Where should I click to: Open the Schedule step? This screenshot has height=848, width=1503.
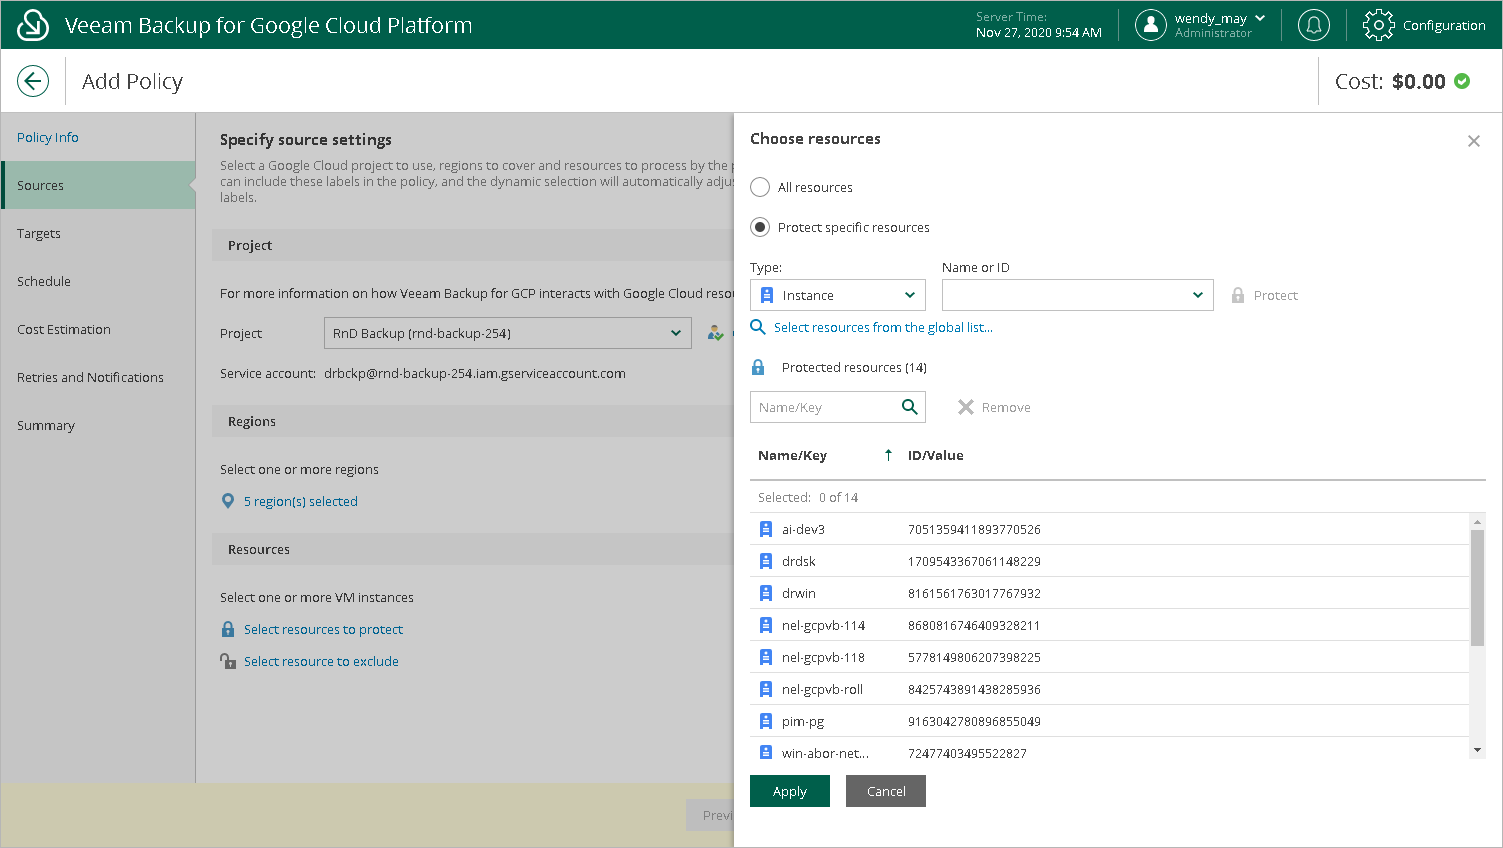click(x=98, y=281)
